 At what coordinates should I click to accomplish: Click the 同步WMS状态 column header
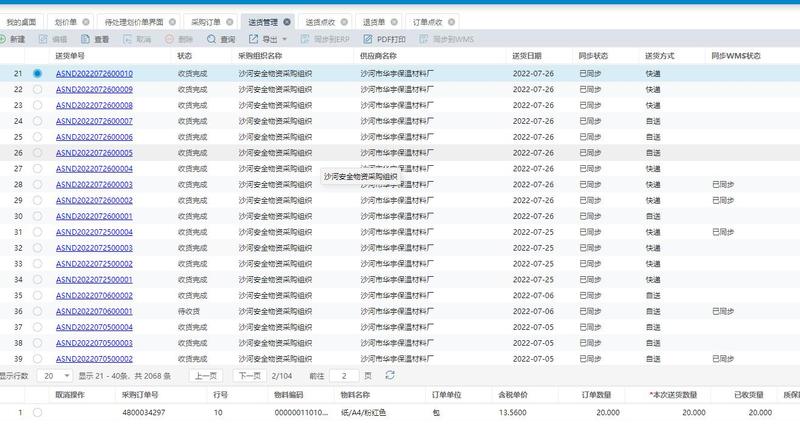(736, 56)
